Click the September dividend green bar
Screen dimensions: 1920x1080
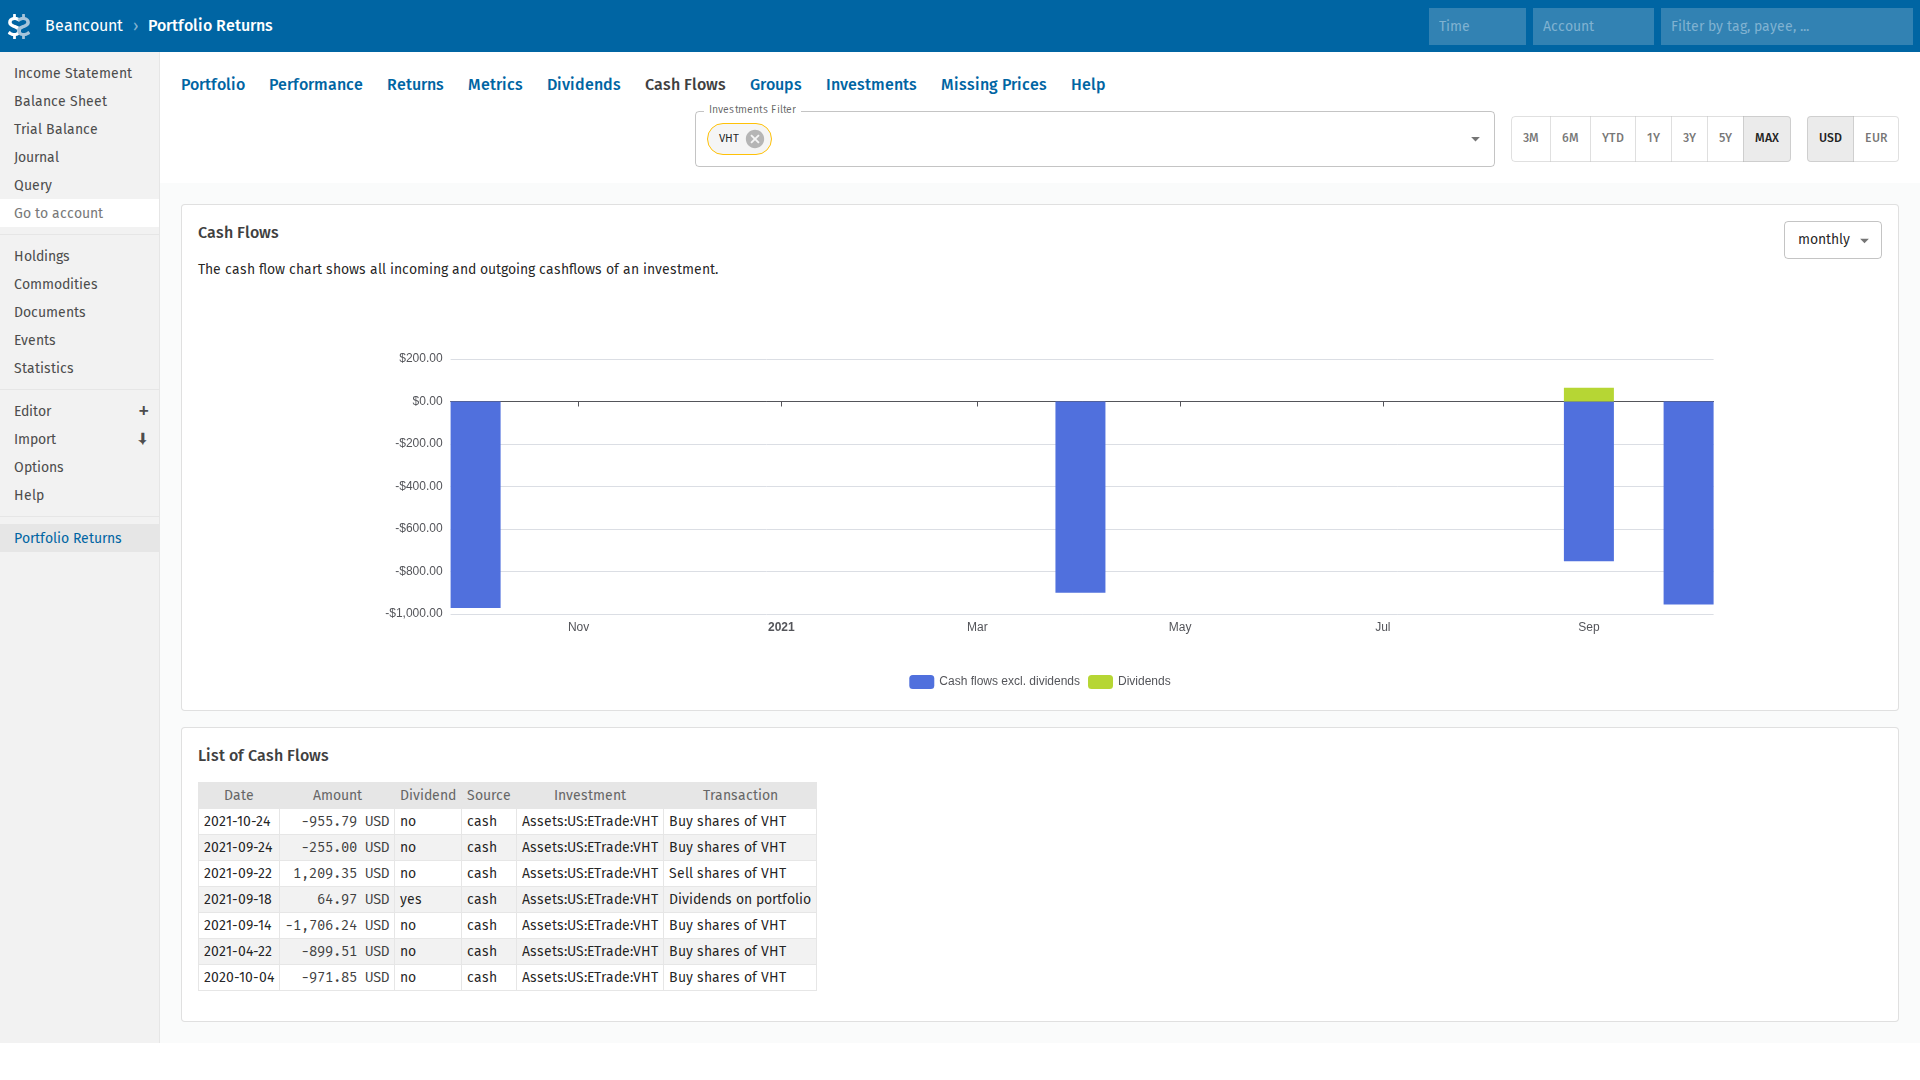[x=1588, y=395]
